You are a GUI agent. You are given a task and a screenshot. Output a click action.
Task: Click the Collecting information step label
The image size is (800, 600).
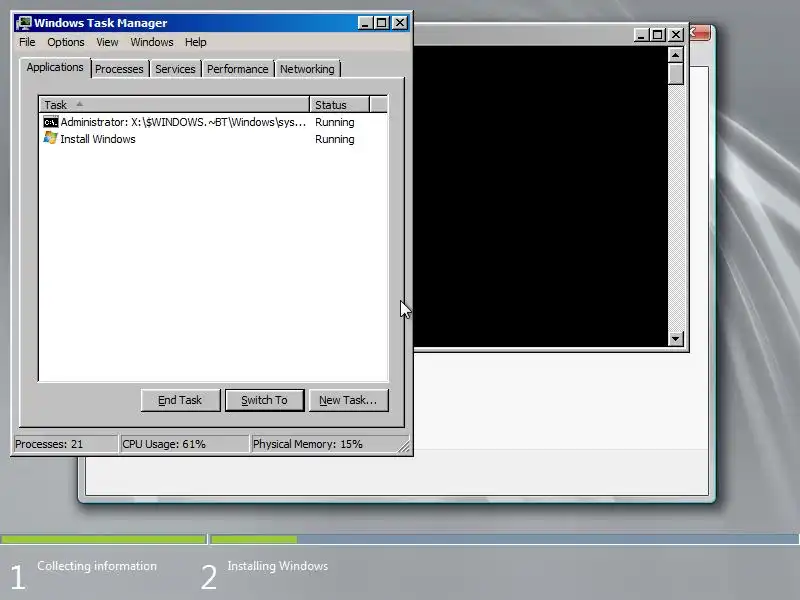tap(97, 566)
